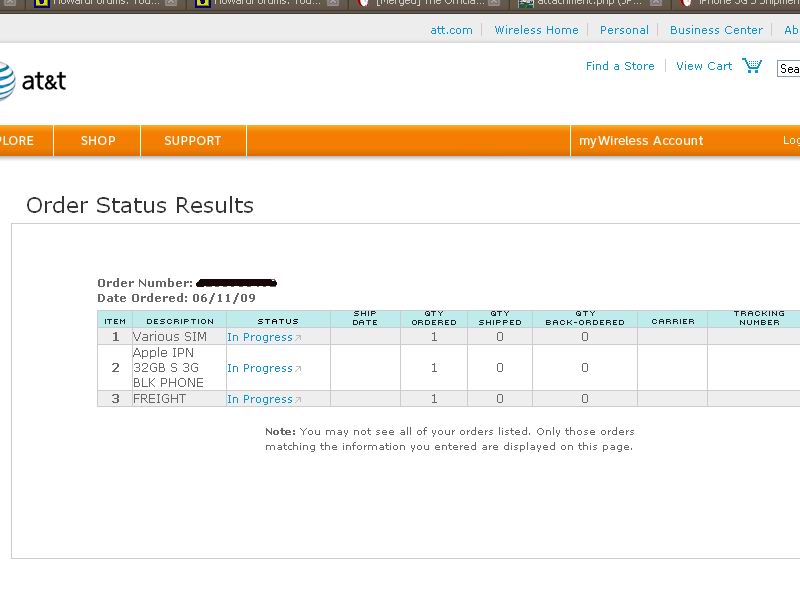Click the Note text below the table
Viewport: 800px width, 600px height.
pos(449,439)
